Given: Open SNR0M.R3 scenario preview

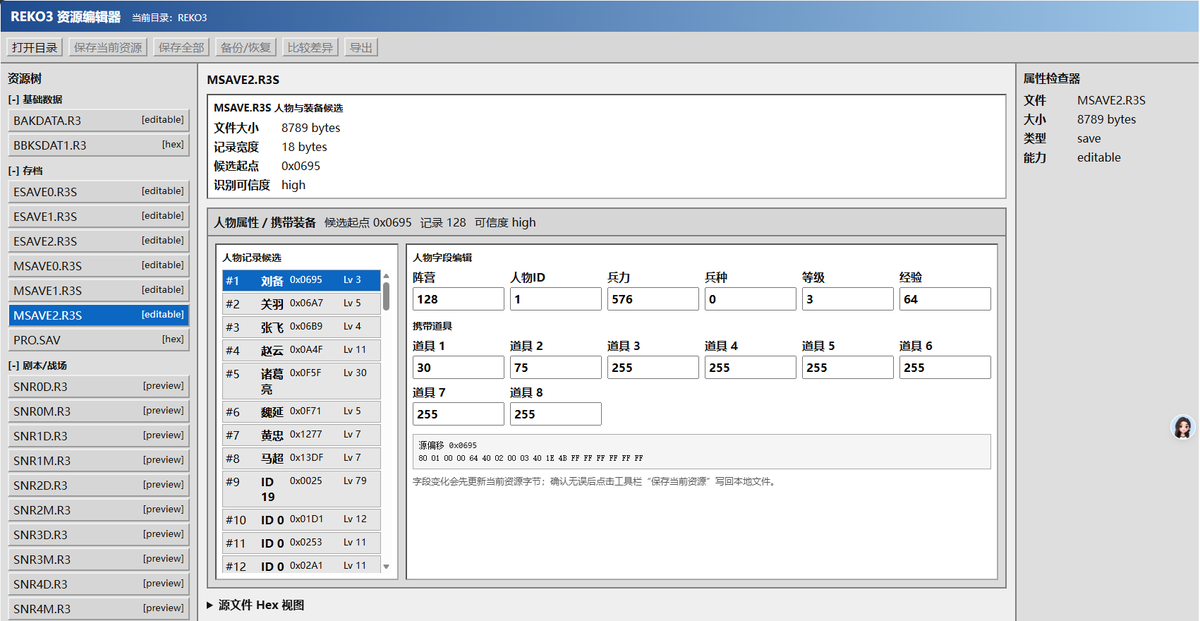Looking at the screenshot, I should click(98, 411).
